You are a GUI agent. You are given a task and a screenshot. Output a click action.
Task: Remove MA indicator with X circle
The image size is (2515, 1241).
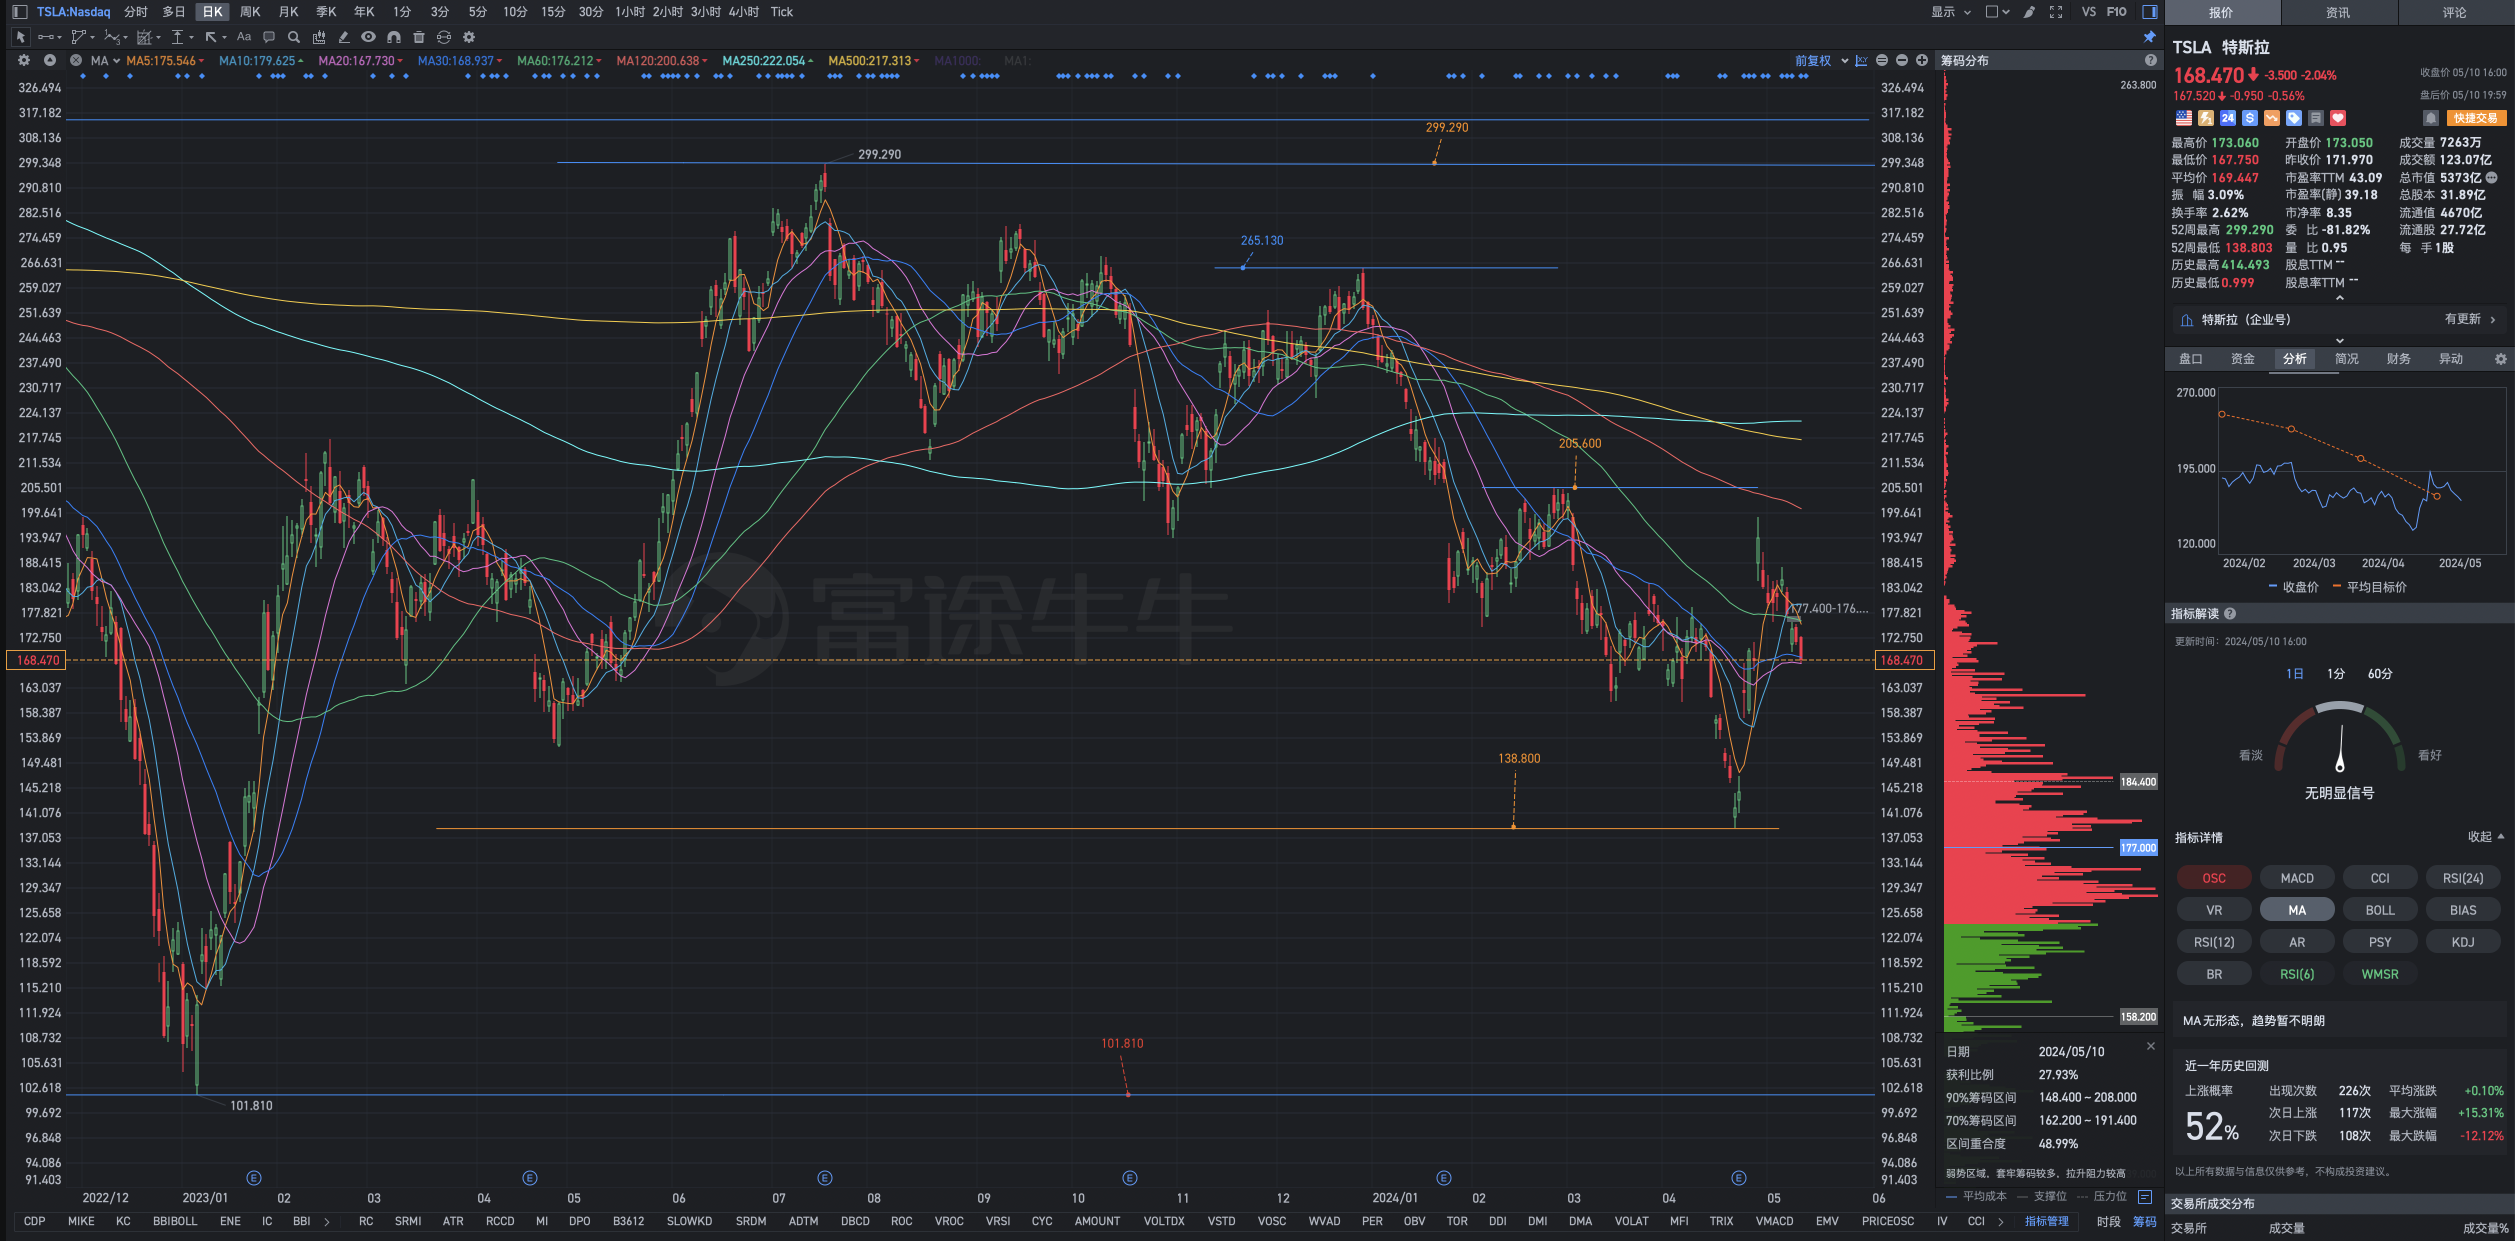pyautogui.click(x=76, y=60)
